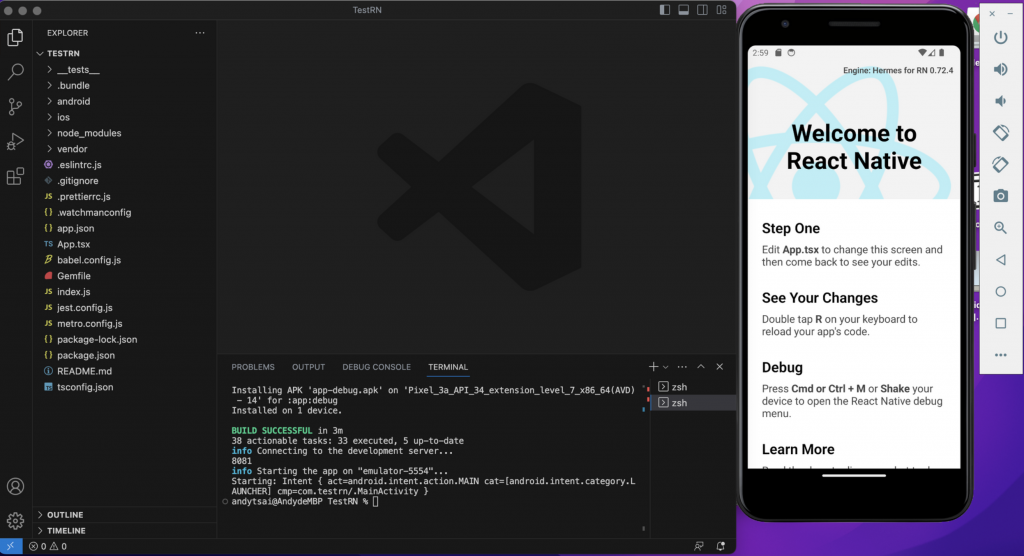1024x556 pixels.
Task: Take emulator screenshot with camera icon
Action: (1000, 196)
